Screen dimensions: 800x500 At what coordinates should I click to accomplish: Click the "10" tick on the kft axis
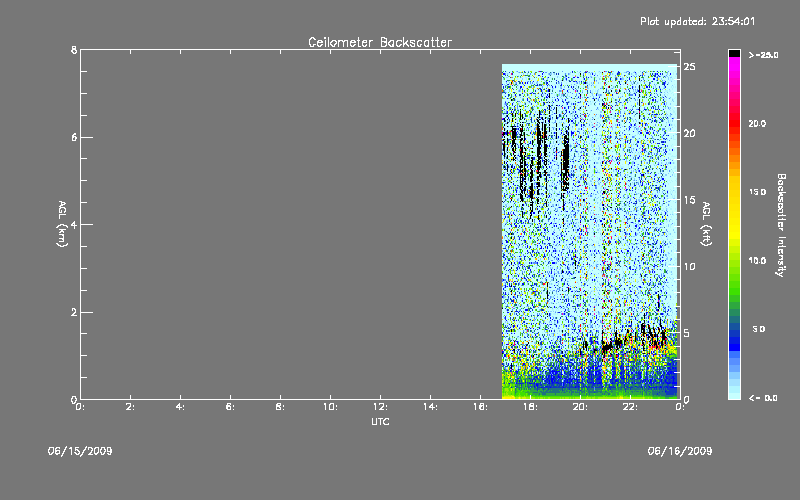[x=689, y=266]
